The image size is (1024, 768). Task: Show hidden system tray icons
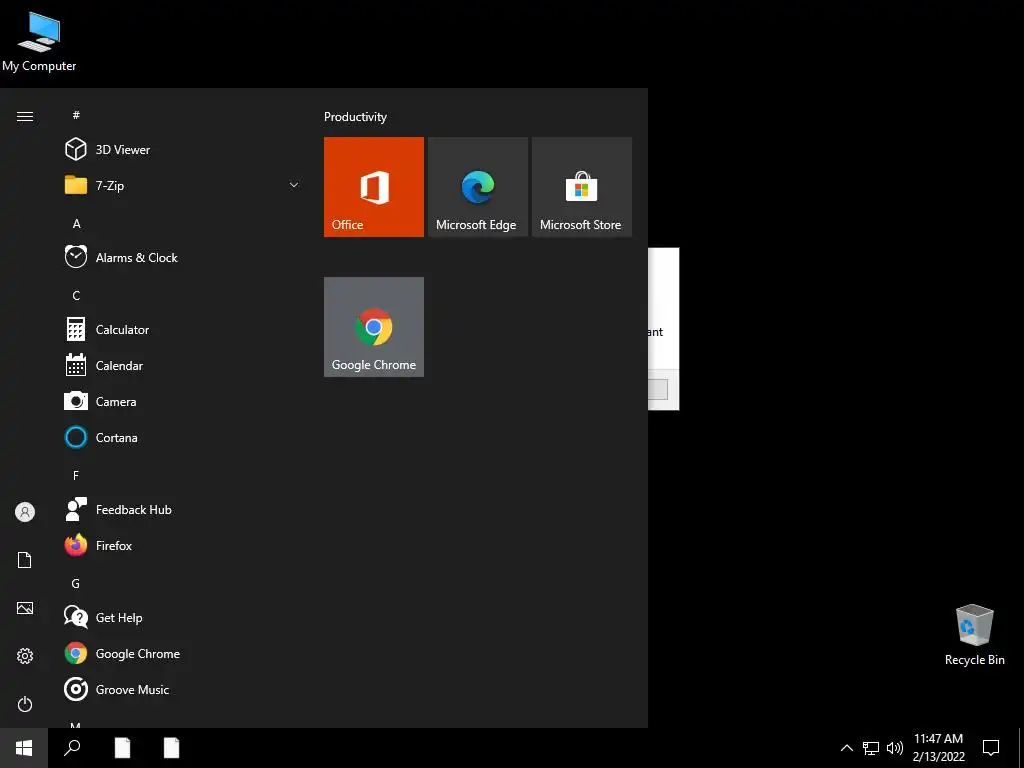coord(846,748)
